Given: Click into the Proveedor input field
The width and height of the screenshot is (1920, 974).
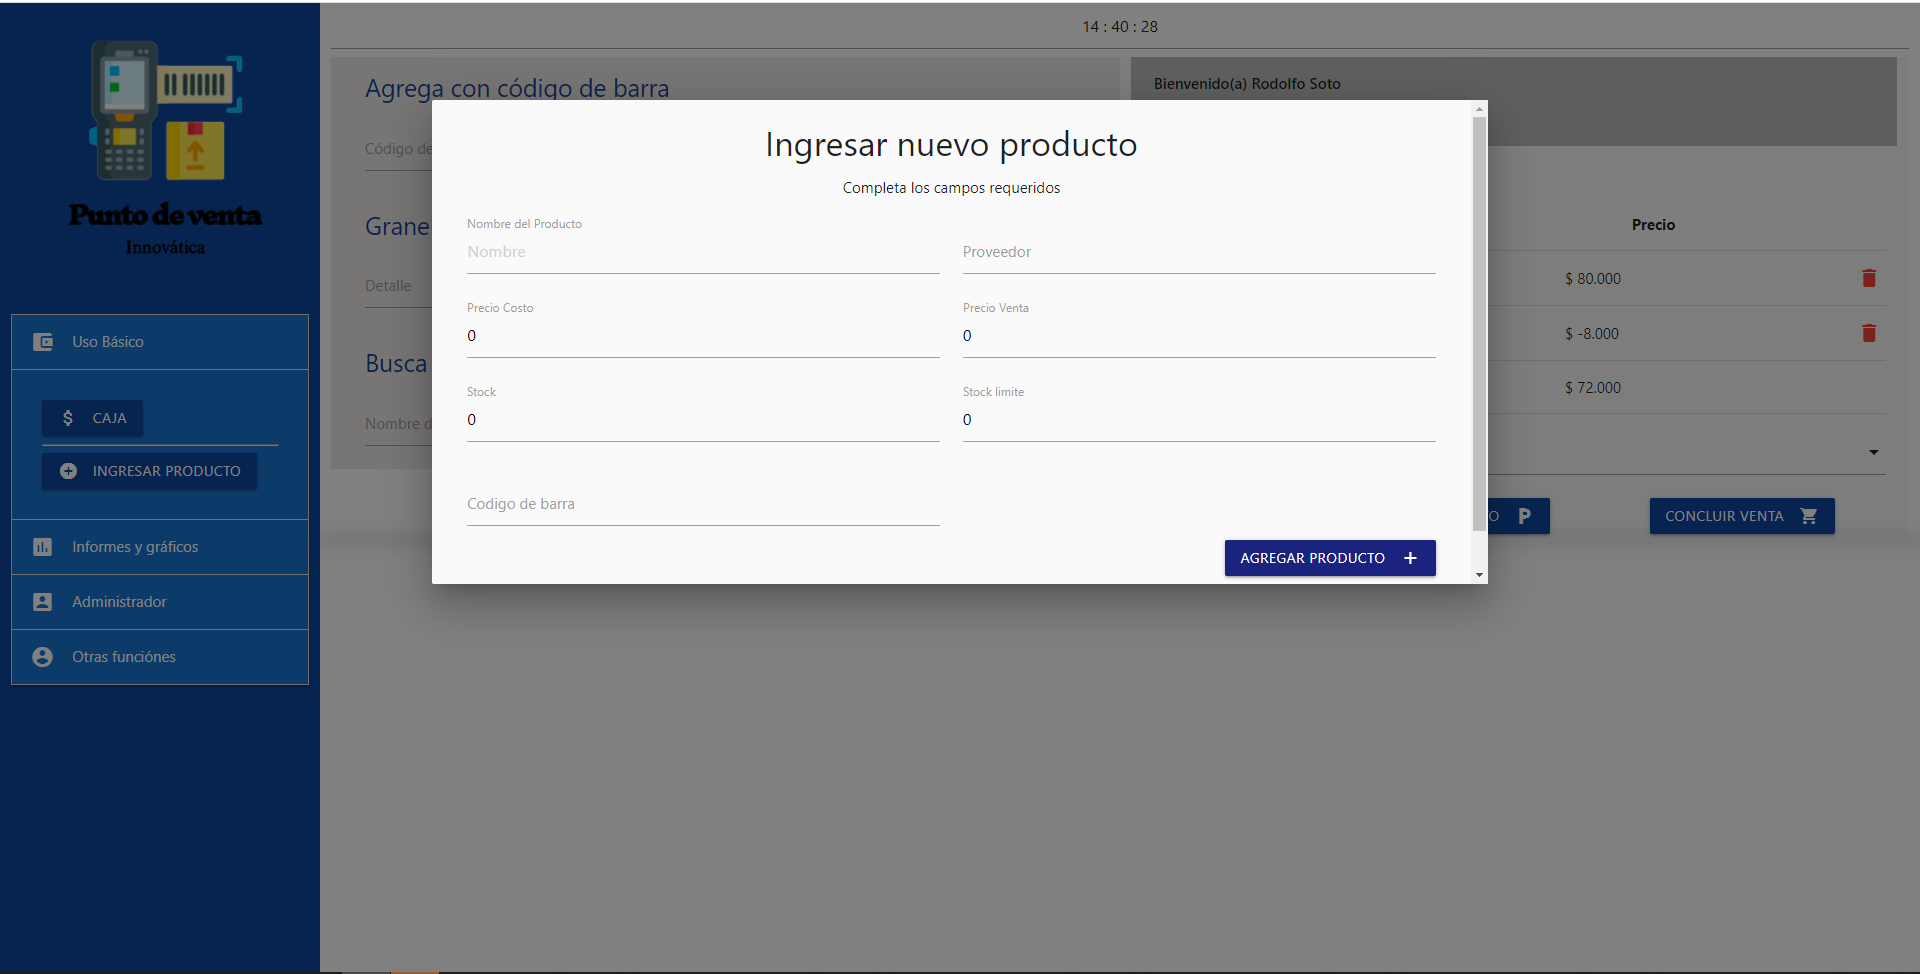Looking at the screenshot, I should coord(1198,252).
